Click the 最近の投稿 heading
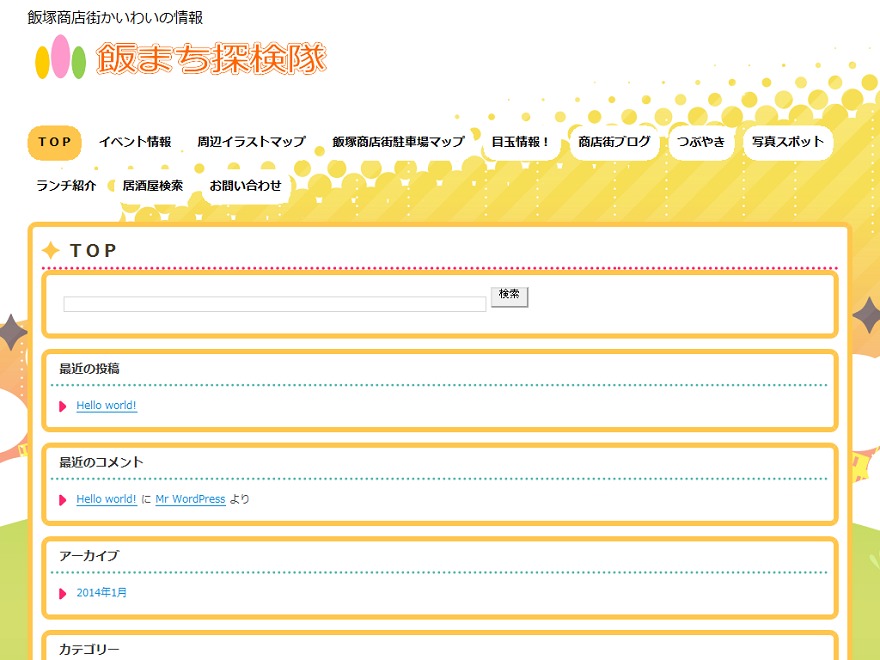This screenshot has width=880, height=660. (89, 369)
